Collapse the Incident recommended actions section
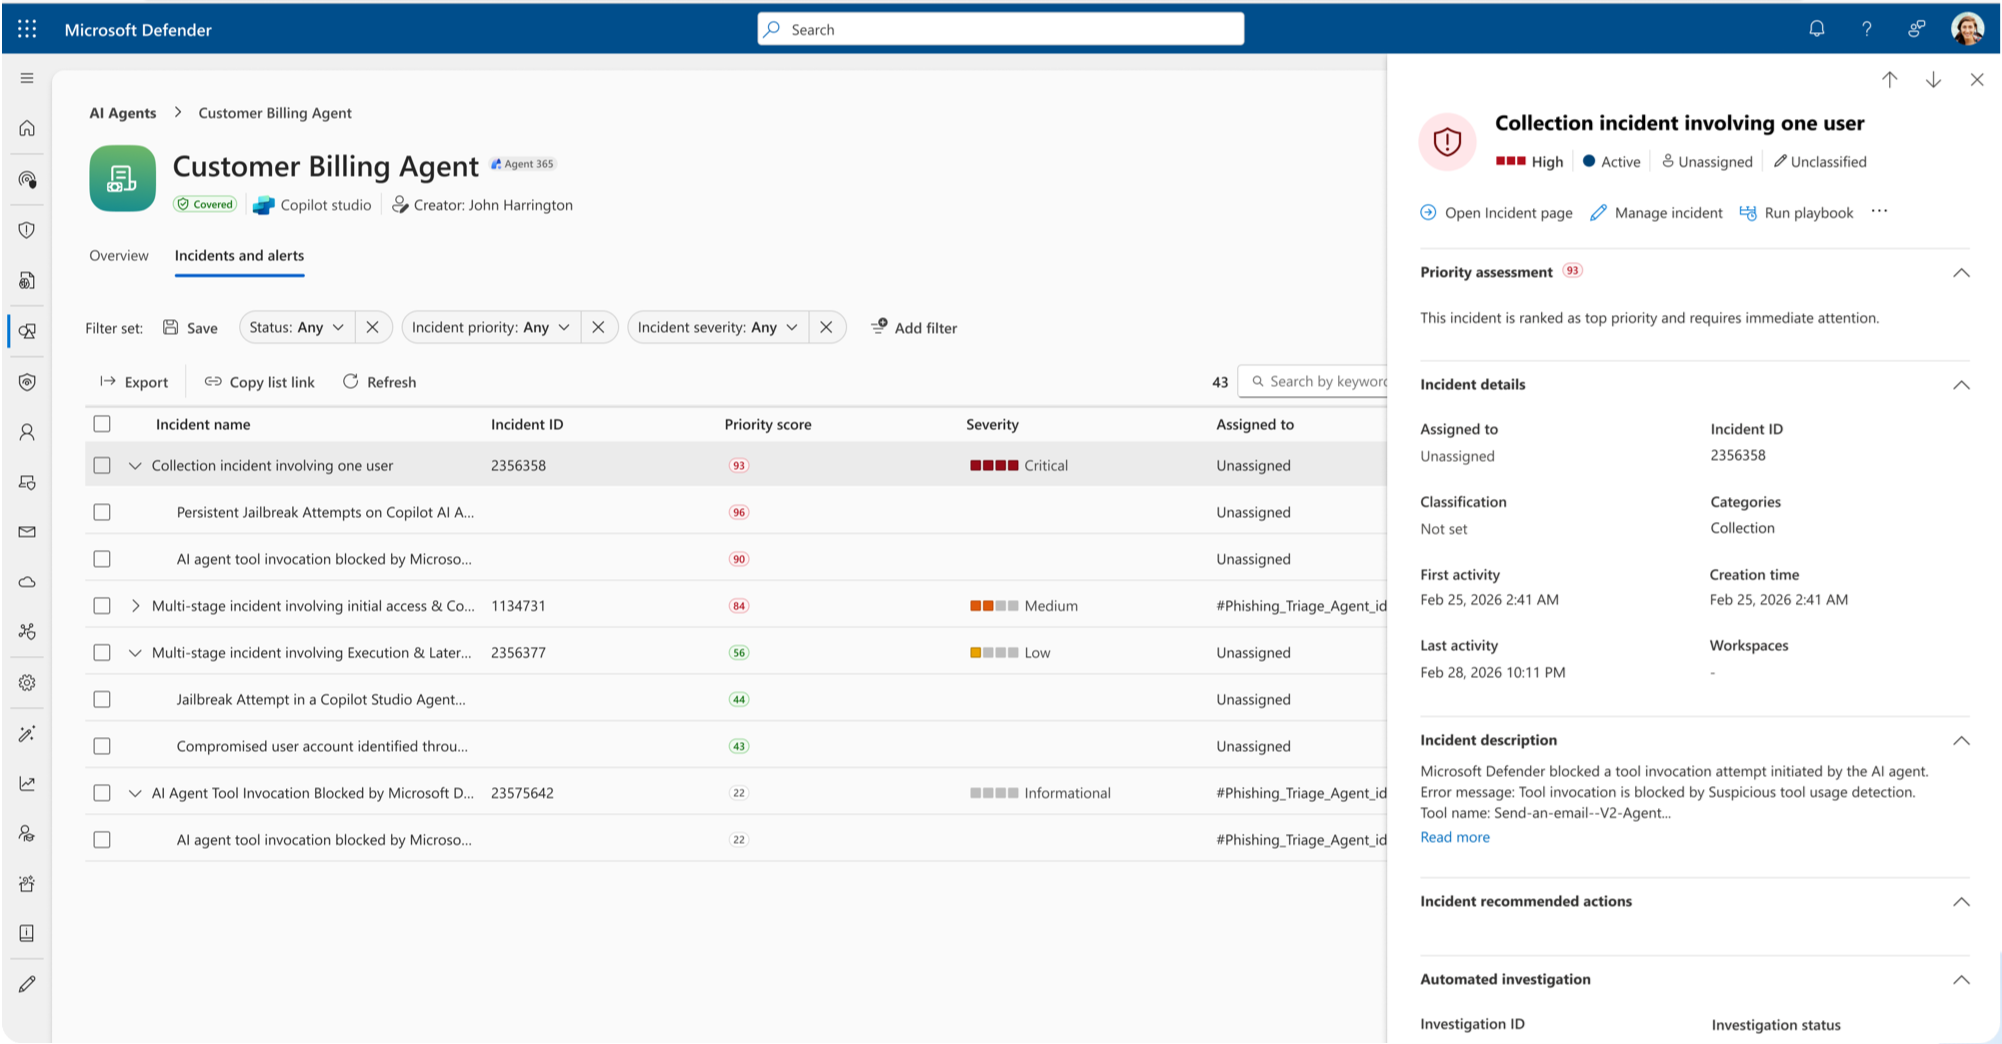Viewport: 2002px width, 1044px height. (x=1961, y=902)
